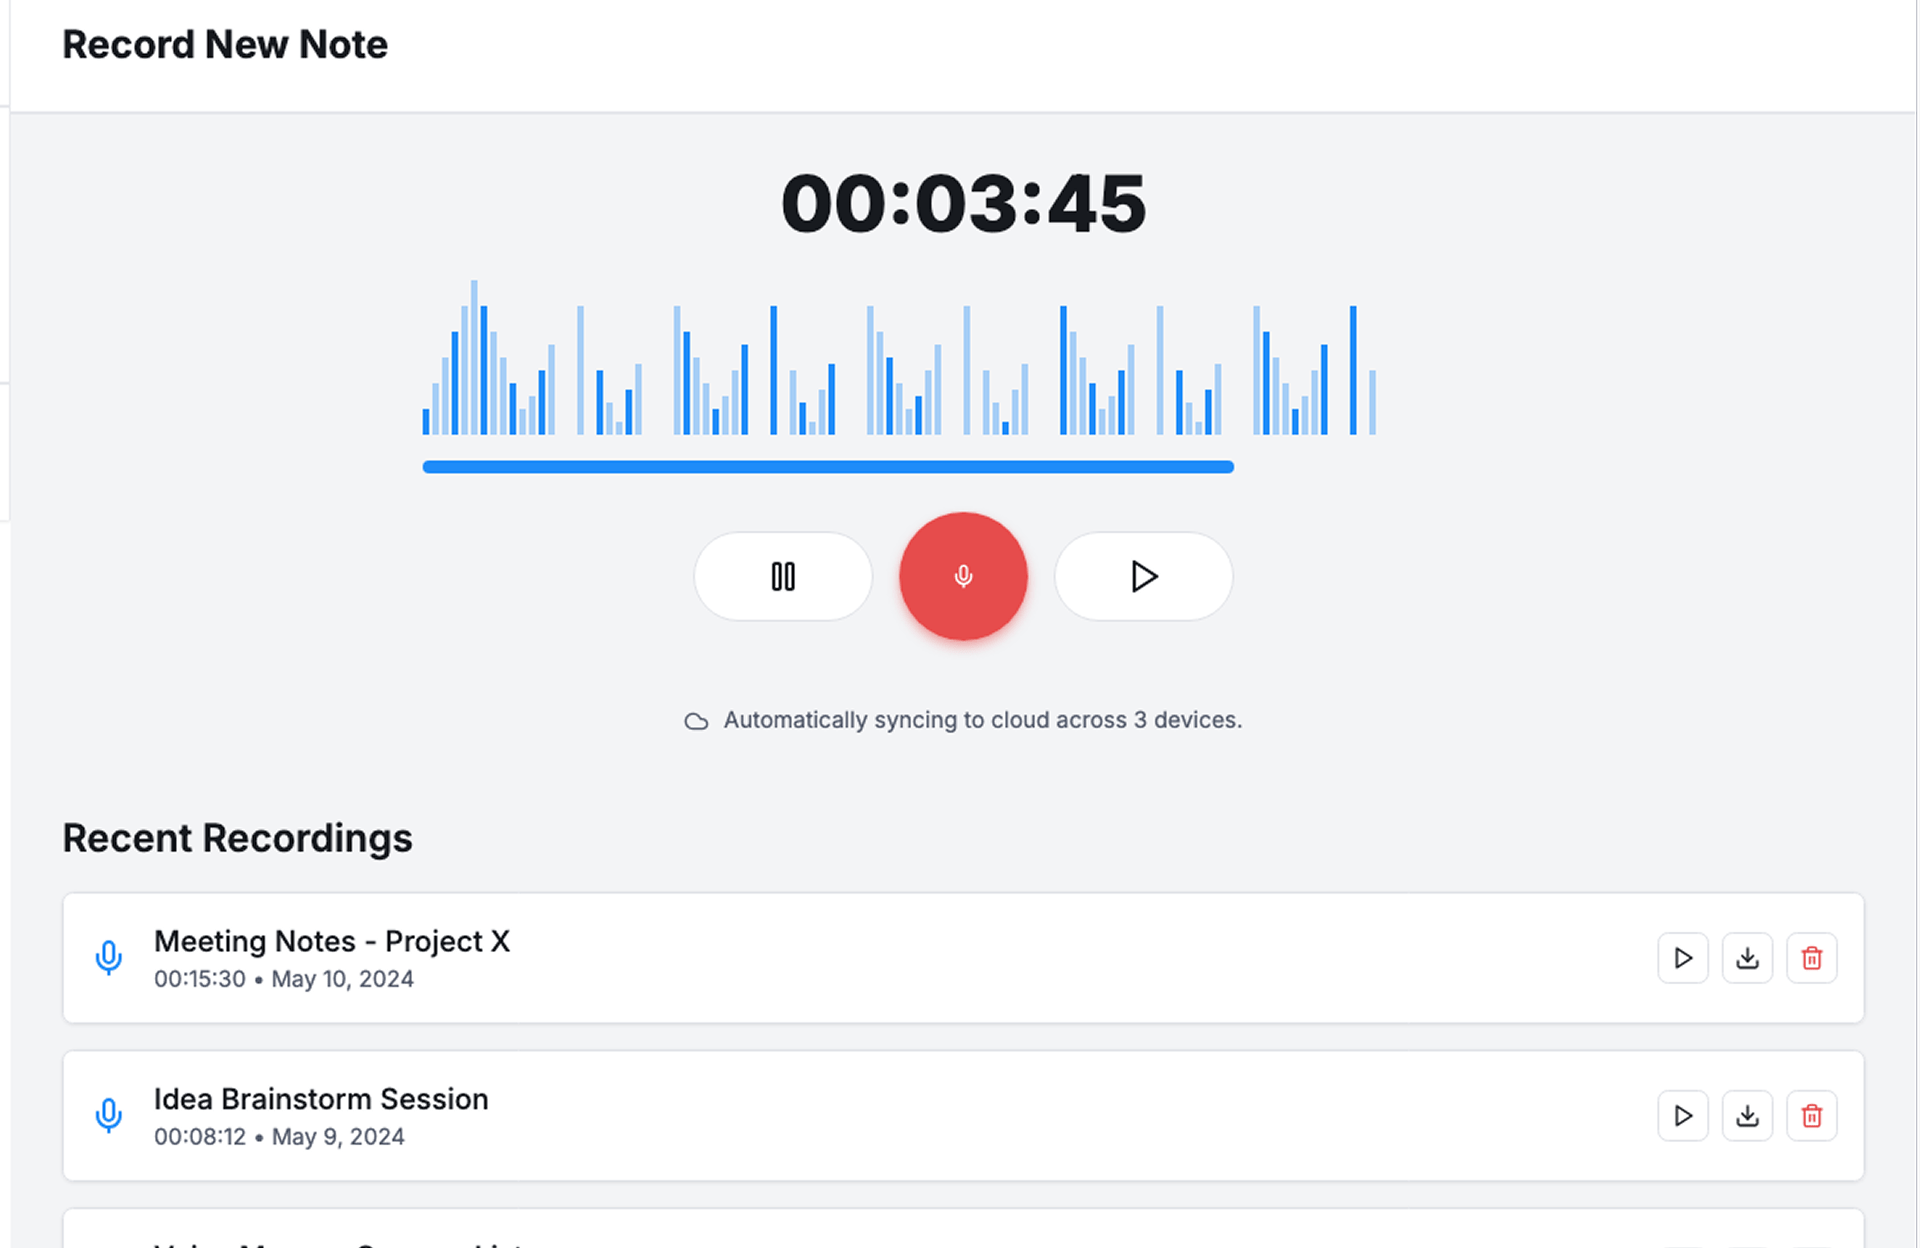Click the 00:03:45 recording timer

(x=963, y=204)
